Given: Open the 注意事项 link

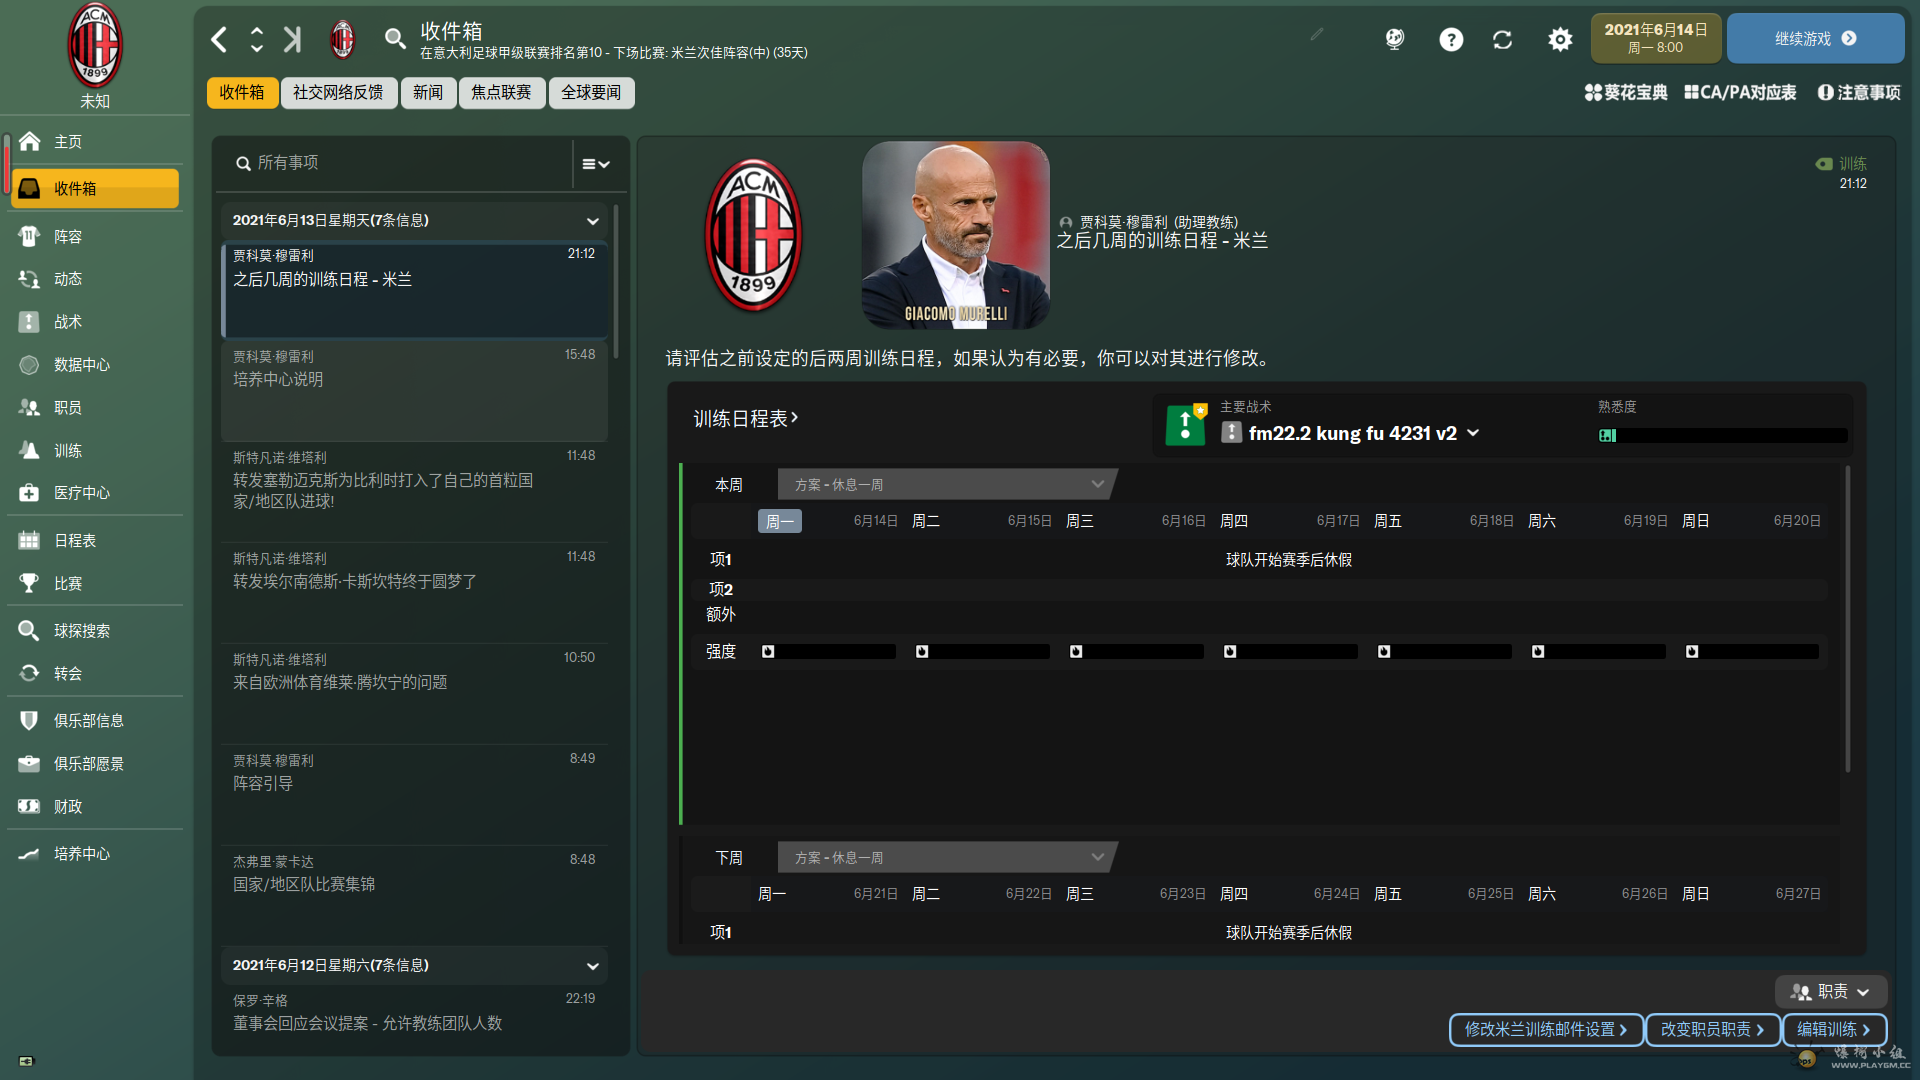Looking at the screenshot, I should (1859, 93).
